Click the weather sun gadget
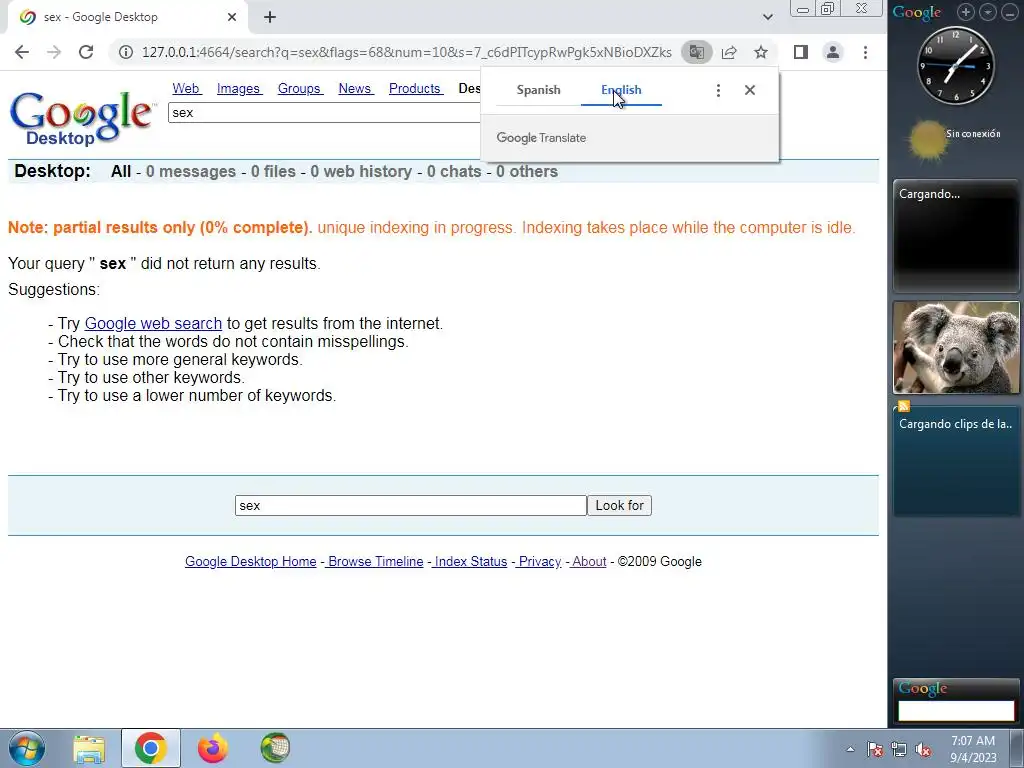This screenshot has height=768, width=1024. click(x=927, y=141)
